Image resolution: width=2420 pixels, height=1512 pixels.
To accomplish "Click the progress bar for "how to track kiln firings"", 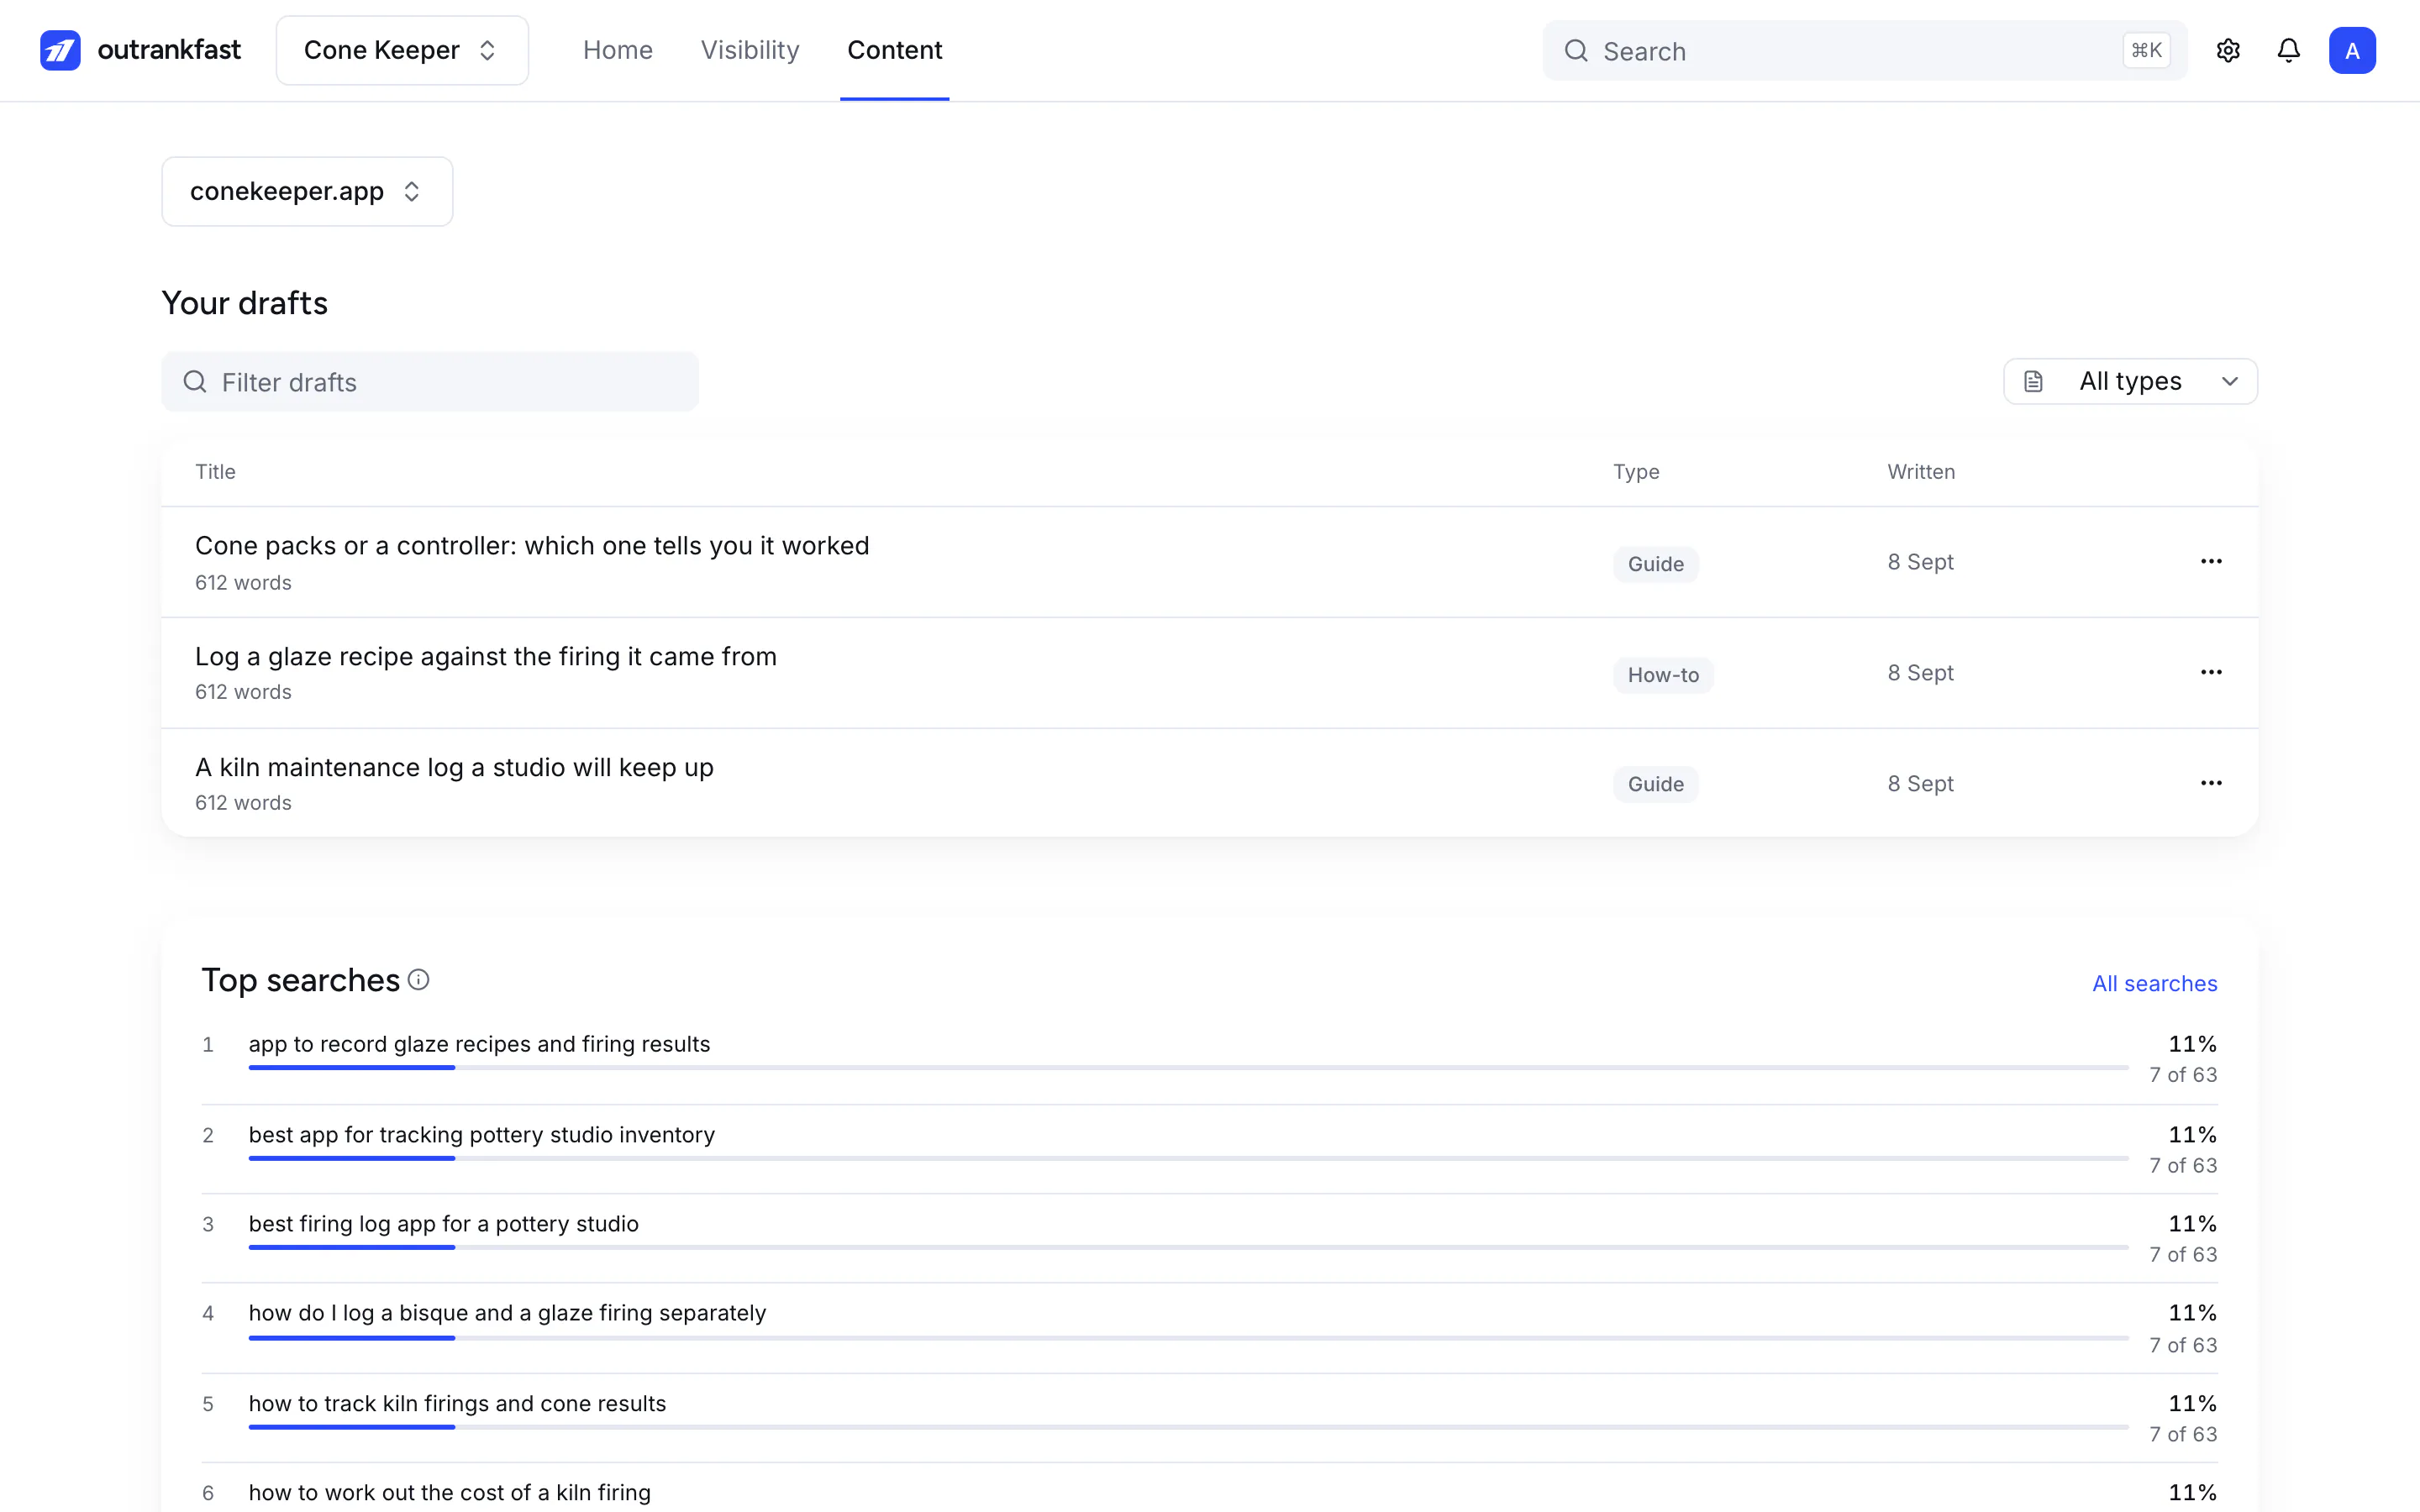I will [x=1188, y=1428].
